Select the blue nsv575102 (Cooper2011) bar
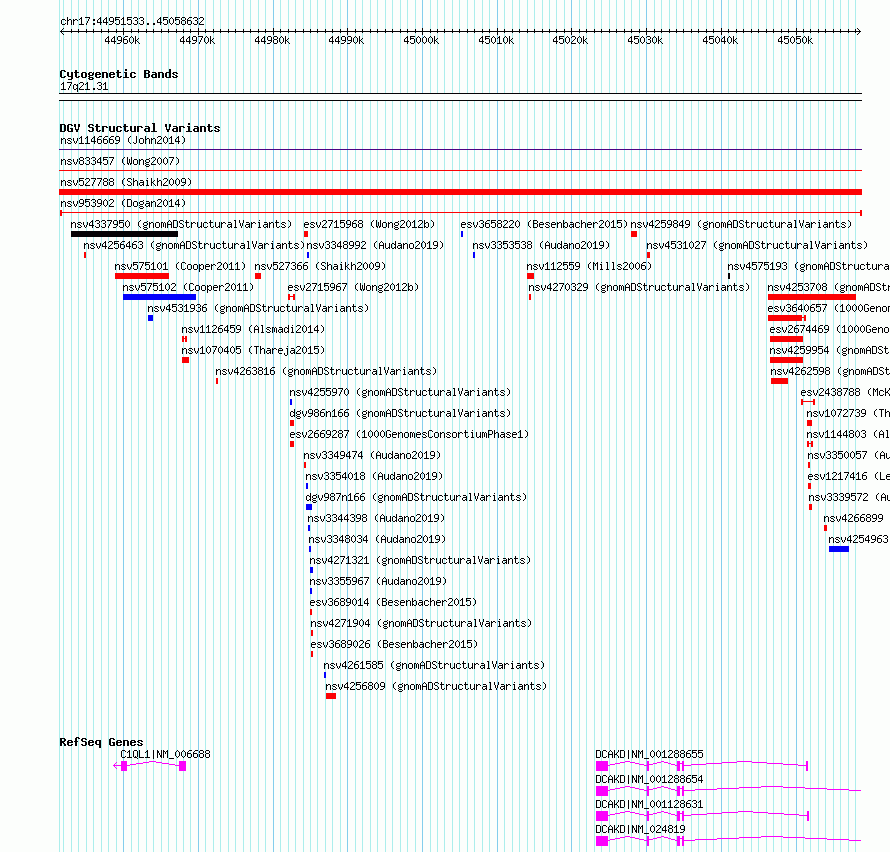 pyautogui.click(x=159, y=297)
